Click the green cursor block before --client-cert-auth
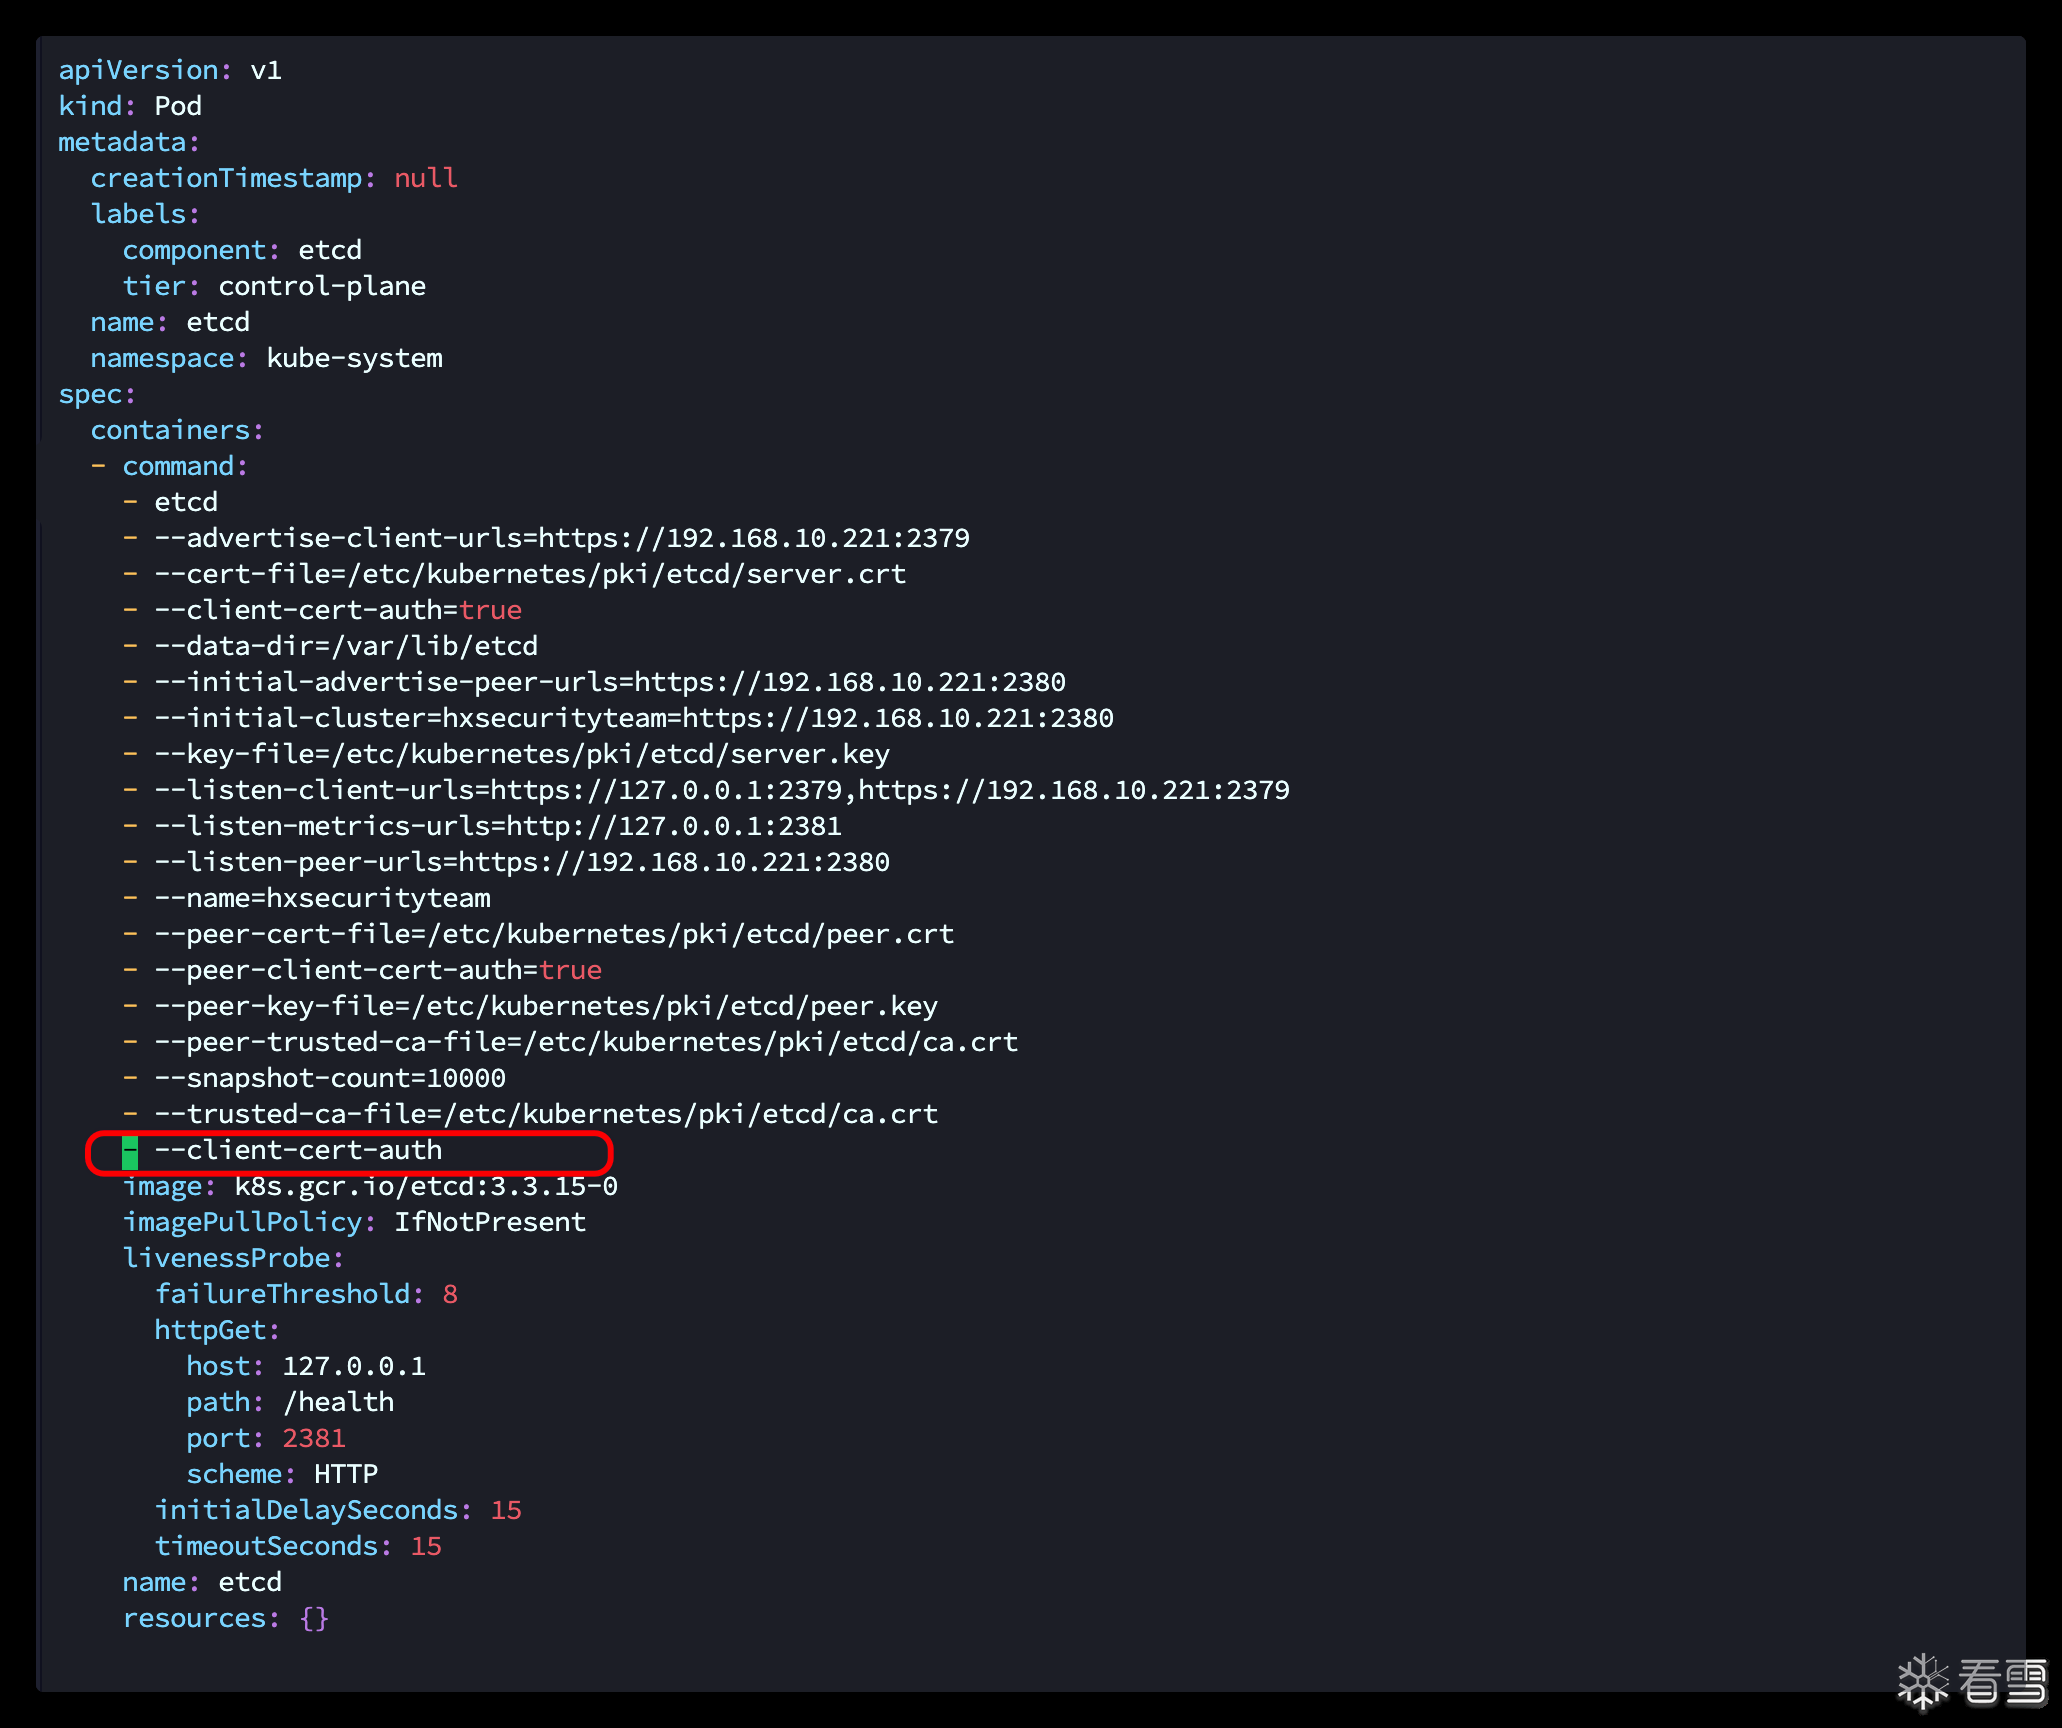Viewport: 2062px width, 1728px height. [130, 1152]
